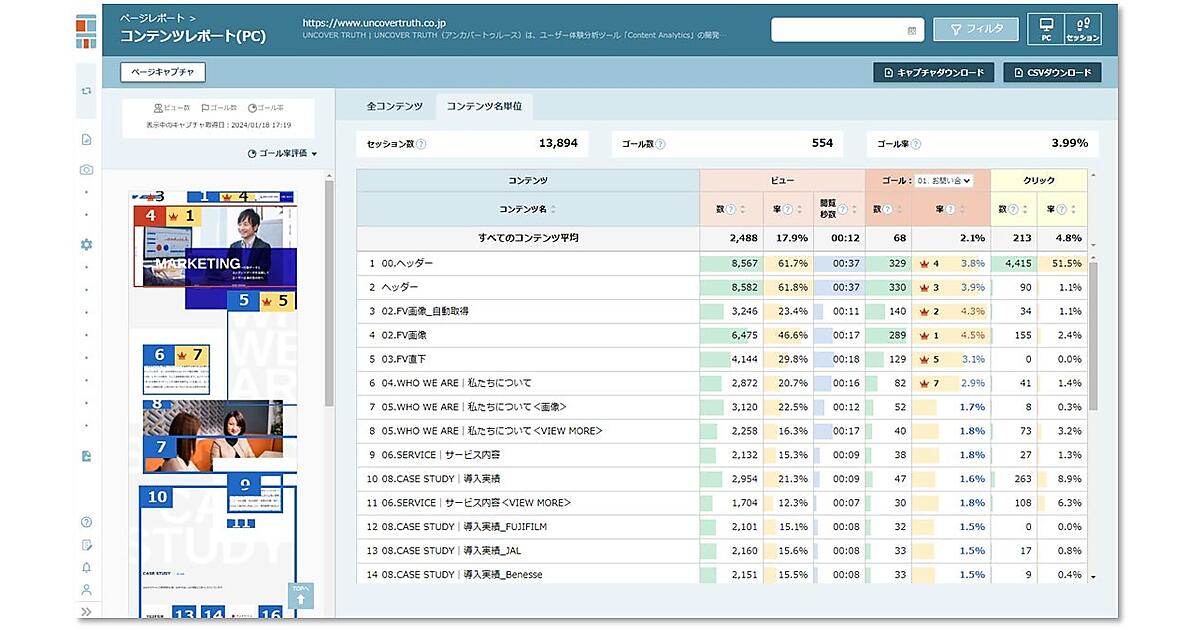Select the コンテンツ名単位 tab
1200x630 pixels.
tap(484, 106)
